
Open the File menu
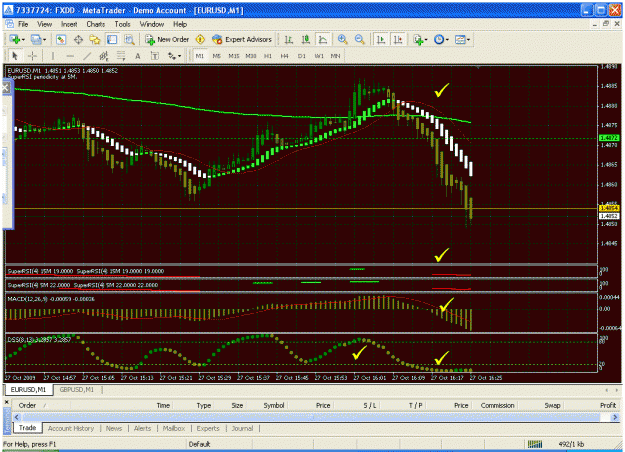click(23, 24)
